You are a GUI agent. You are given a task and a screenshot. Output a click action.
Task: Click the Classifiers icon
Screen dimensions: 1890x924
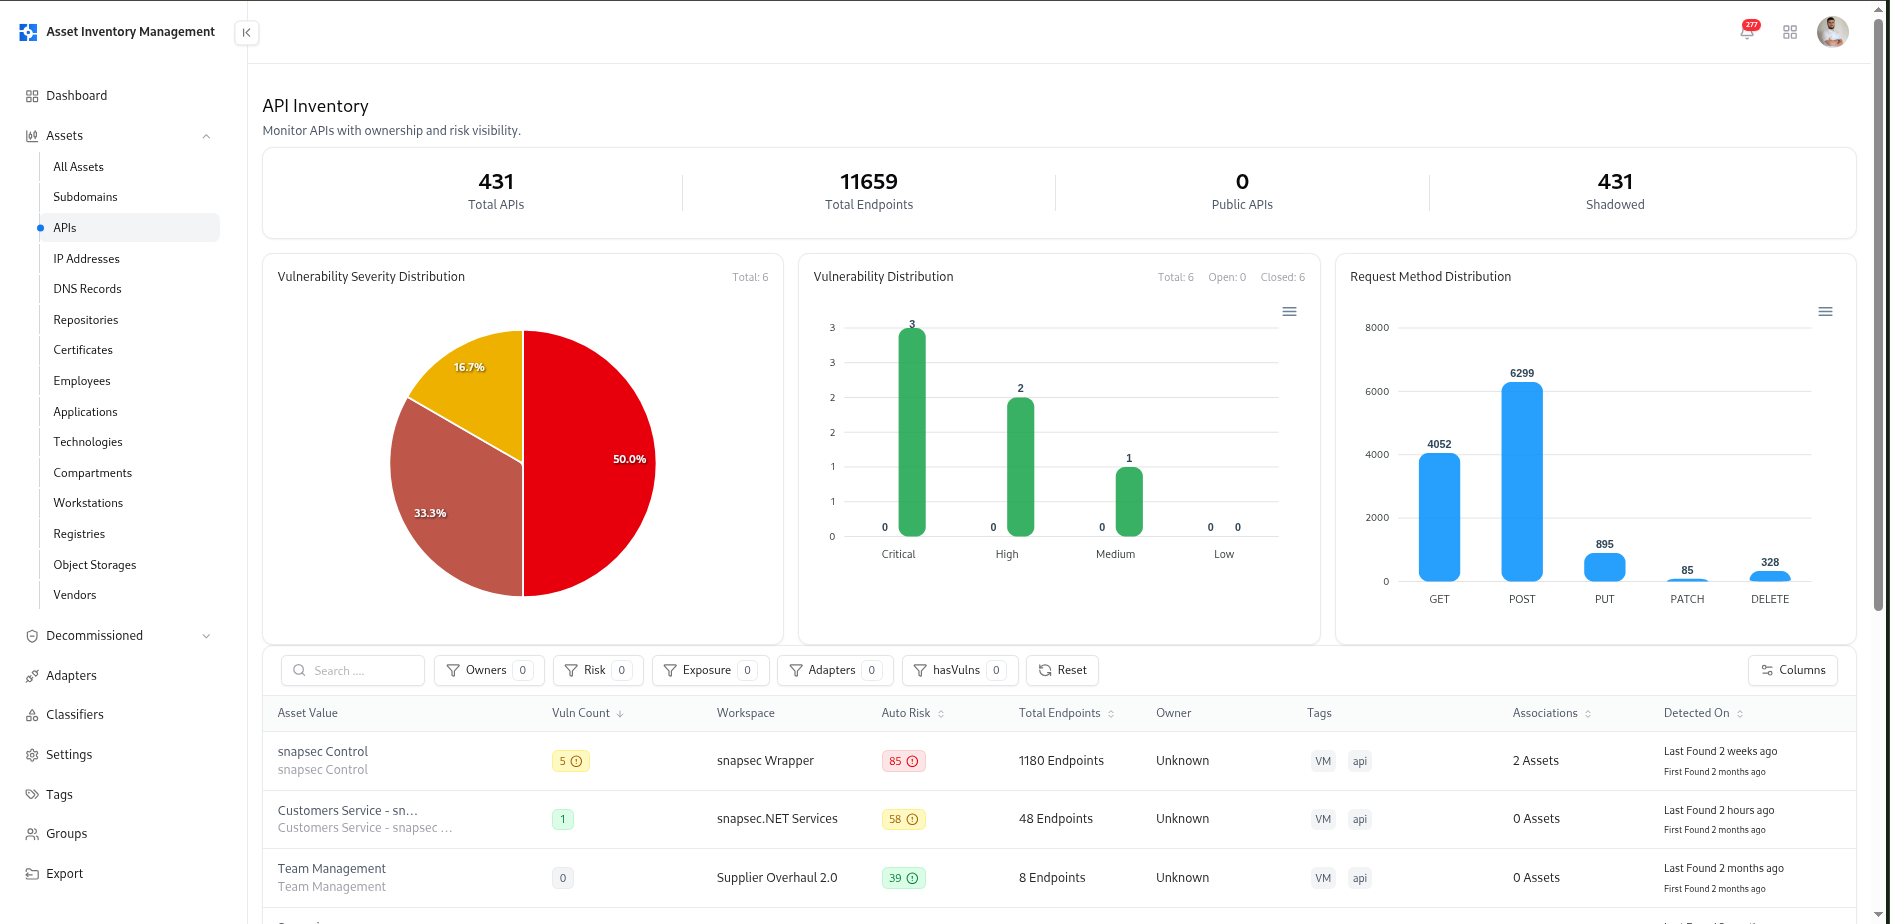coord(32,715)
